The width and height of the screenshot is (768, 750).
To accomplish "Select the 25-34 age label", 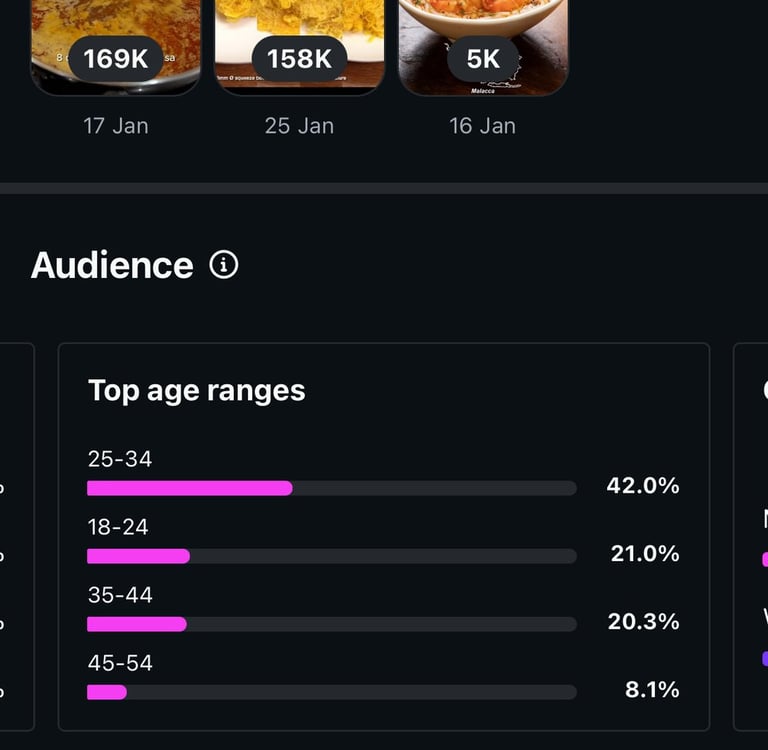I will pyautogui.click(x=120, y=459).
